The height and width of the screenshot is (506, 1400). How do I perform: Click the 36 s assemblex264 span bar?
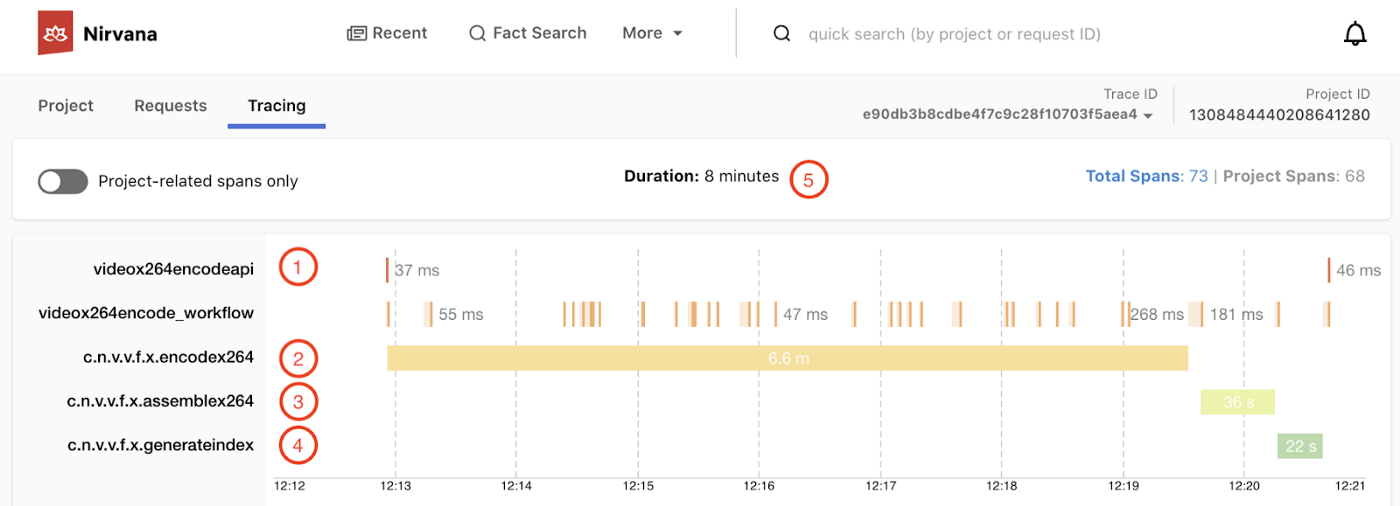(1238, 402)
